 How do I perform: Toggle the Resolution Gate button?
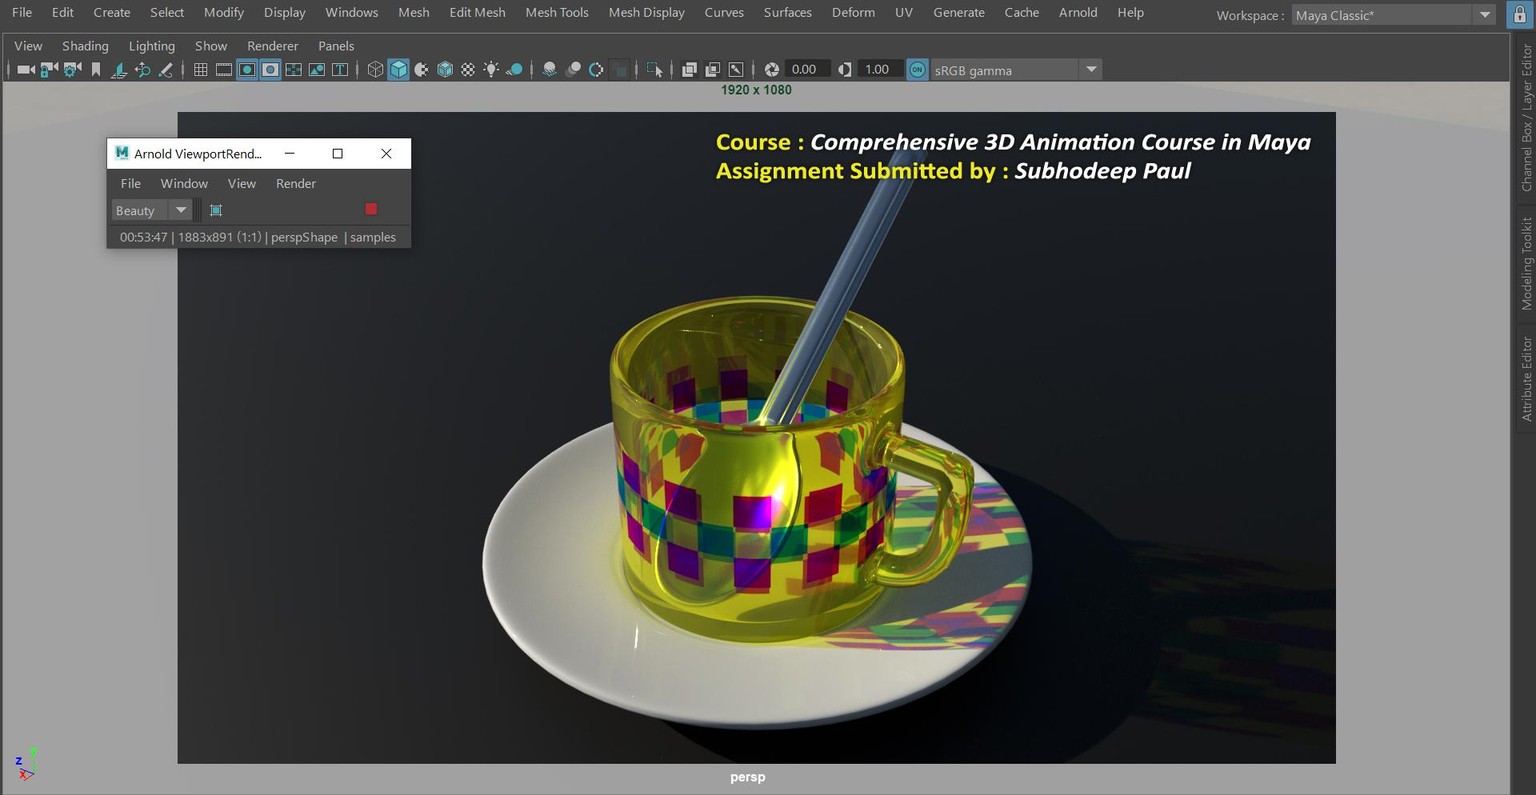[x=247, y=69]
